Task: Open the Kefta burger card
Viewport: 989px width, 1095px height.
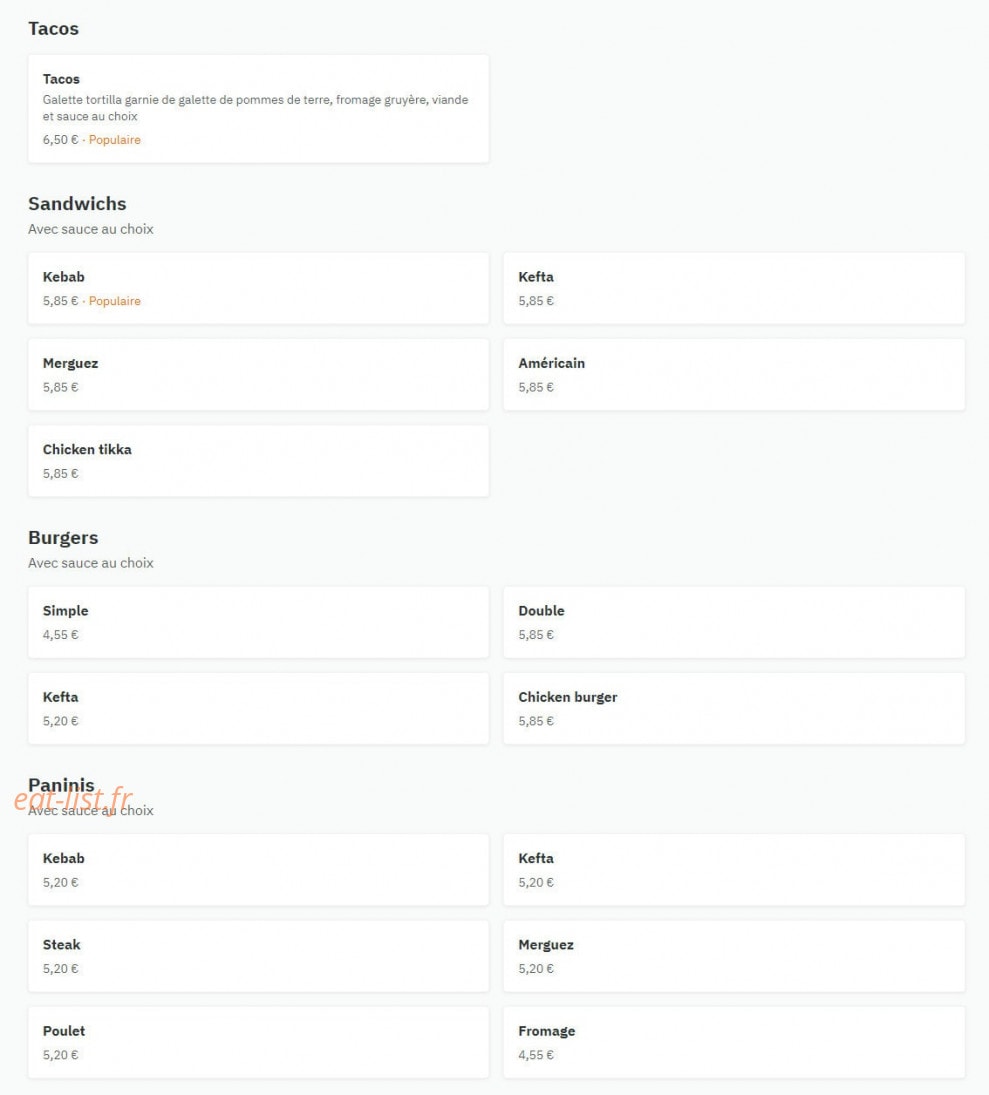Action: coord(258,709)
